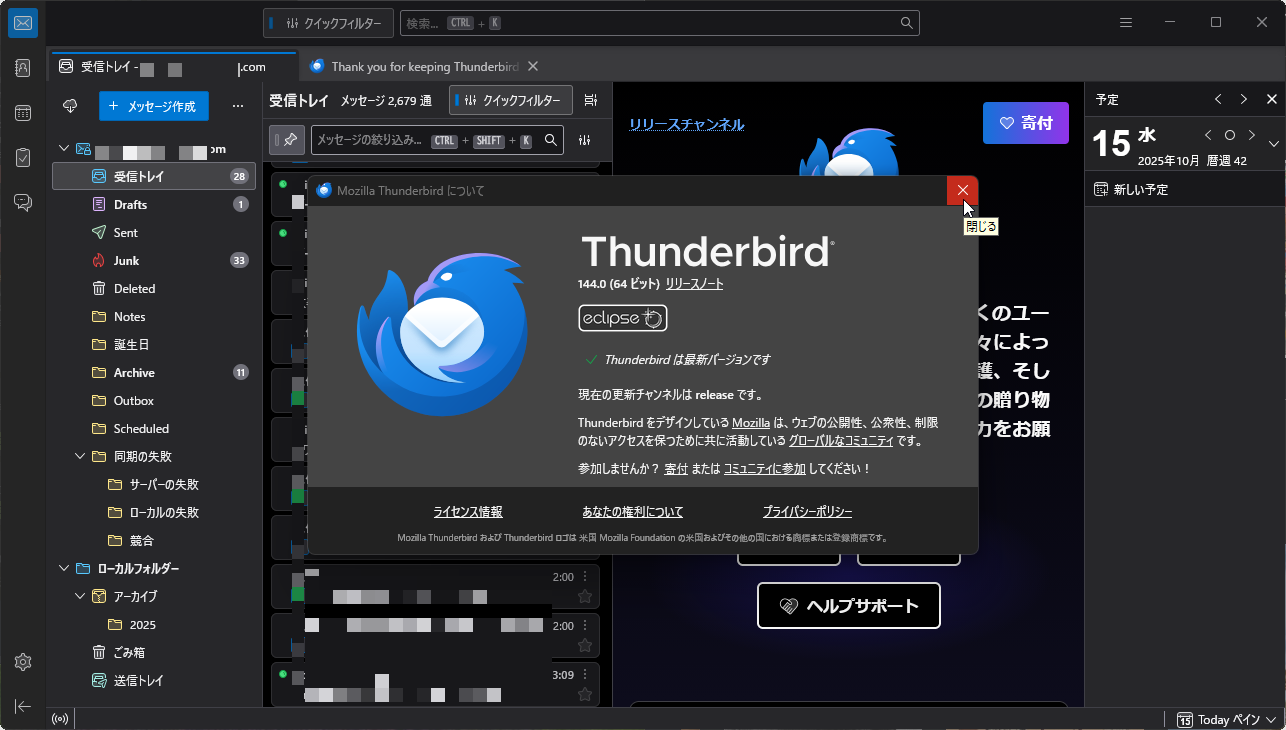Image resolution: width=1286 pixels, height=730 pixels.
Task: Switch to Calendar view in the sidebar
Action: pos(22,112)
